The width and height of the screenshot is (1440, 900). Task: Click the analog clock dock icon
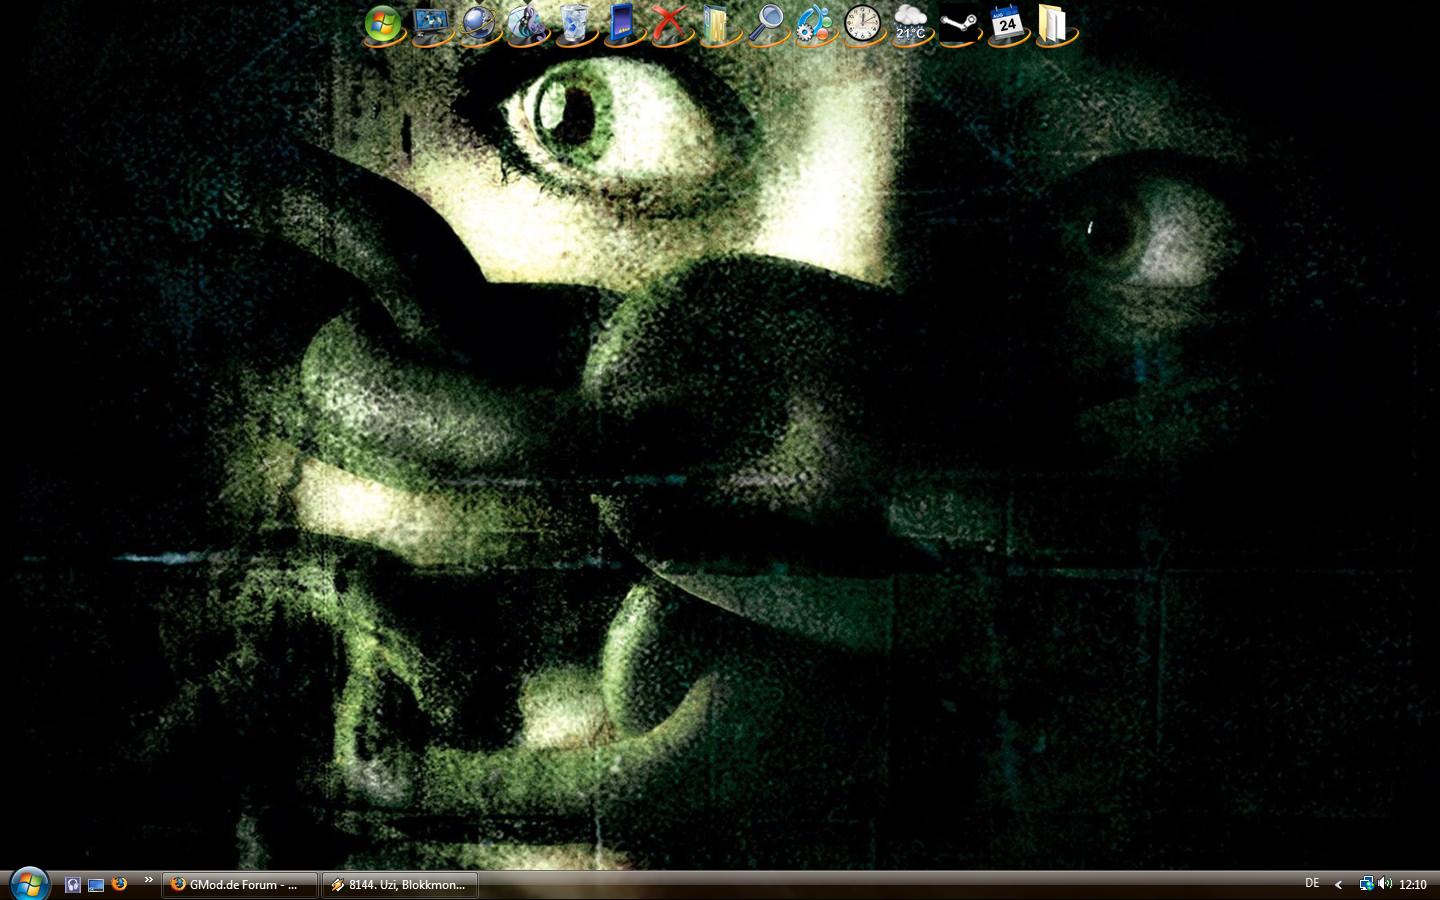coord(862,24)
